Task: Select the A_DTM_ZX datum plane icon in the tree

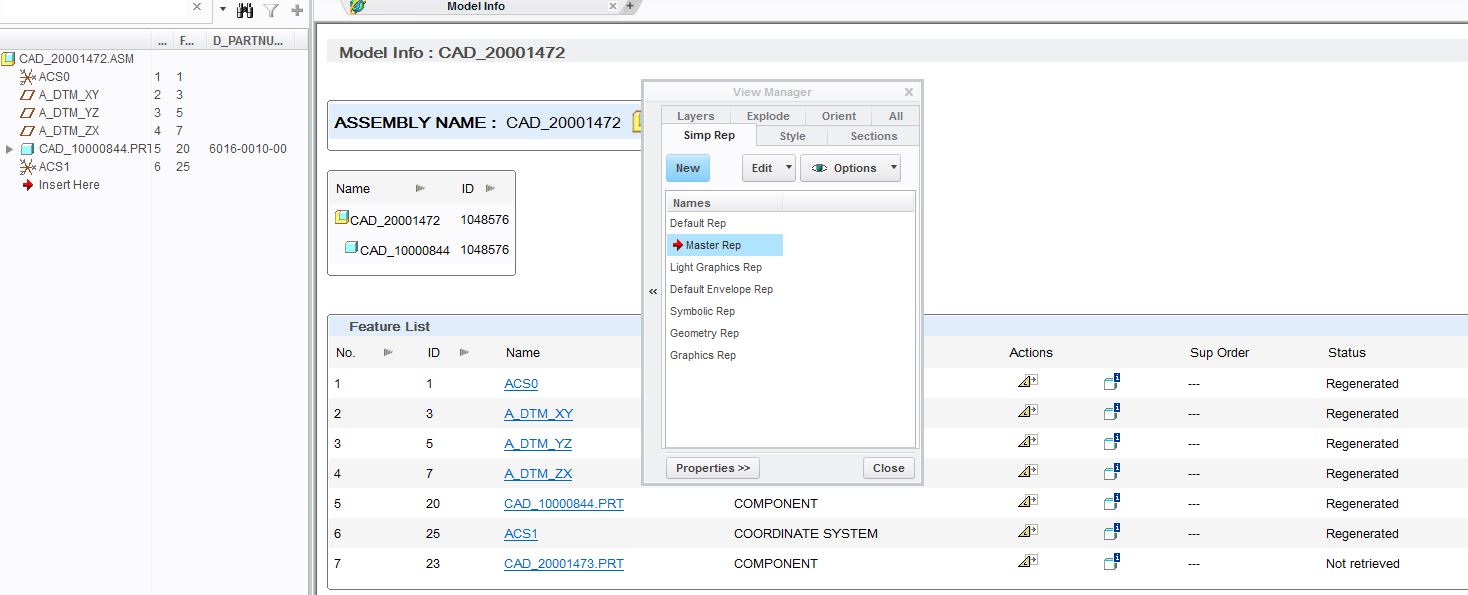Action: tap(28, 131)
